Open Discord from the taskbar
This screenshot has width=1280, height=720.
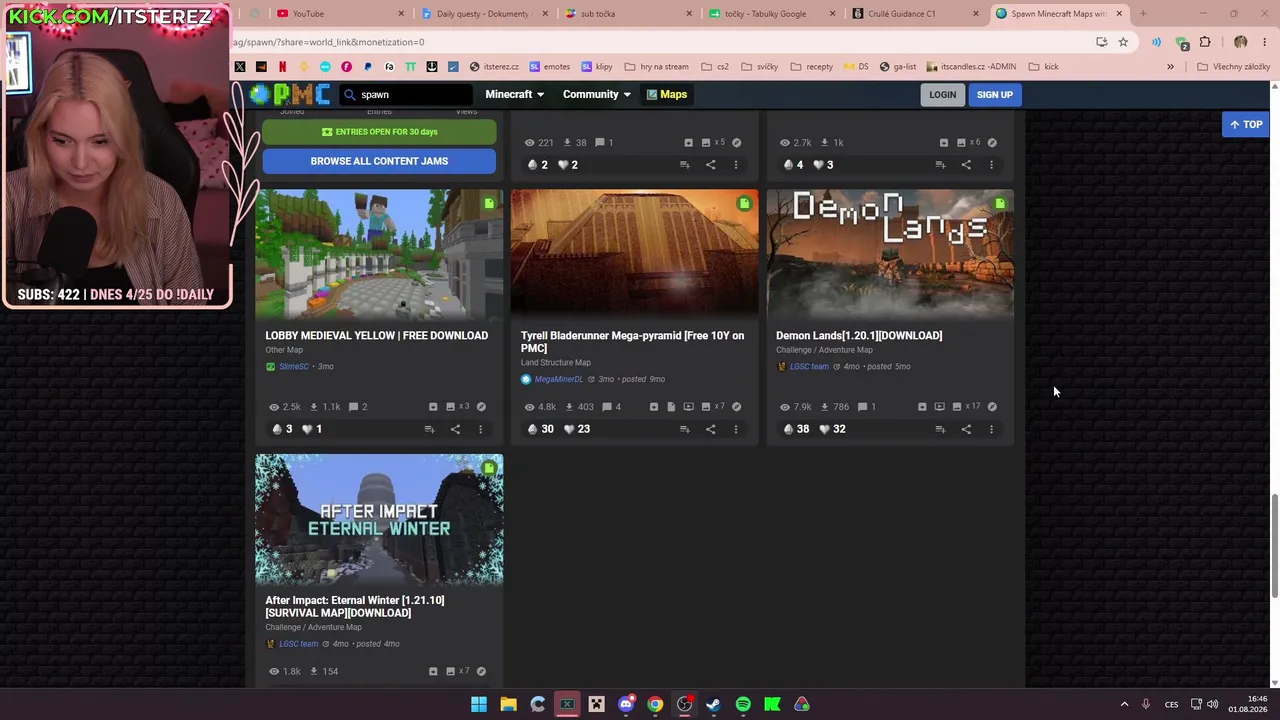pos(626,705)
